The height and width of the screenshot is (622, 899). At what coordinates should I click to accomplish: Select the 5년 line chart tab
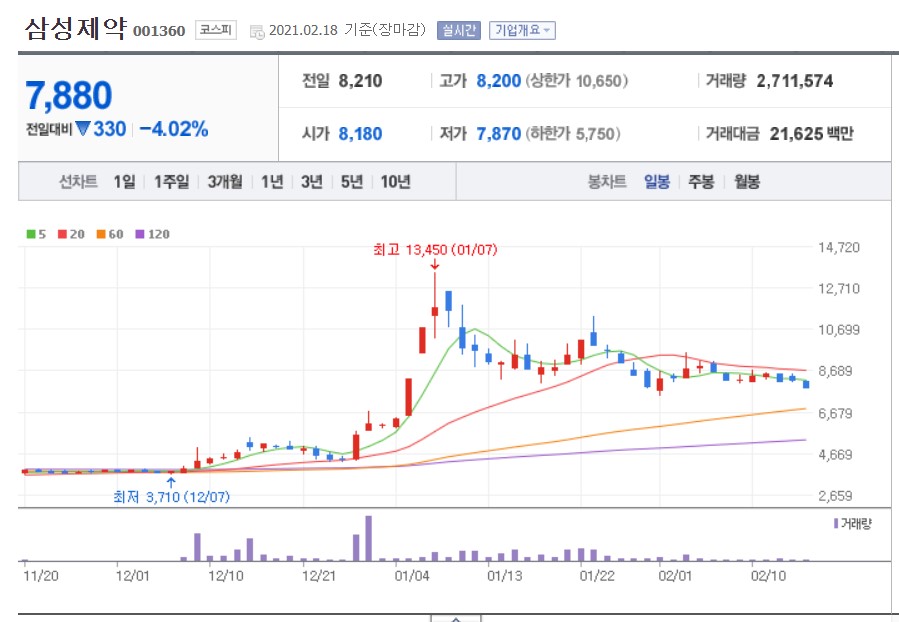352,182
